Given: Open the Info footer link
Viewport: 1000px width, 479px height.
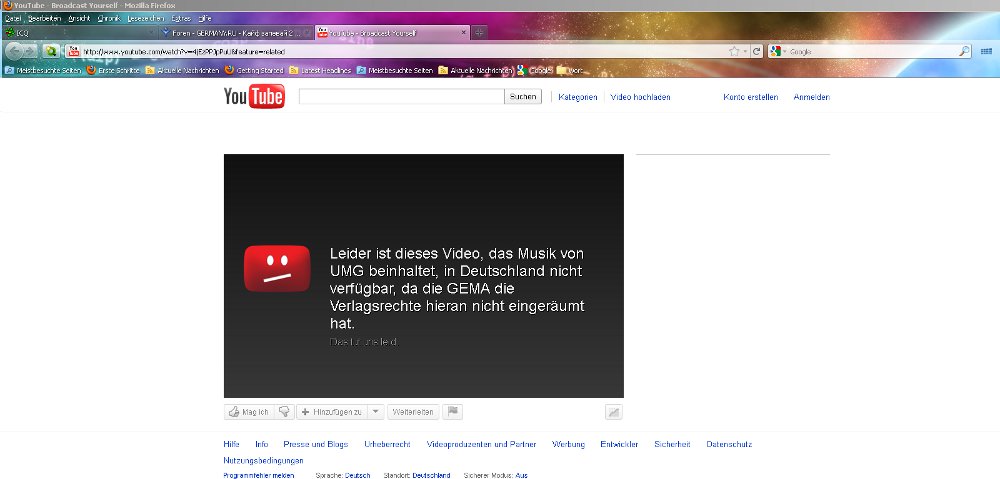Looking at the screenshot, I should 261,444.
